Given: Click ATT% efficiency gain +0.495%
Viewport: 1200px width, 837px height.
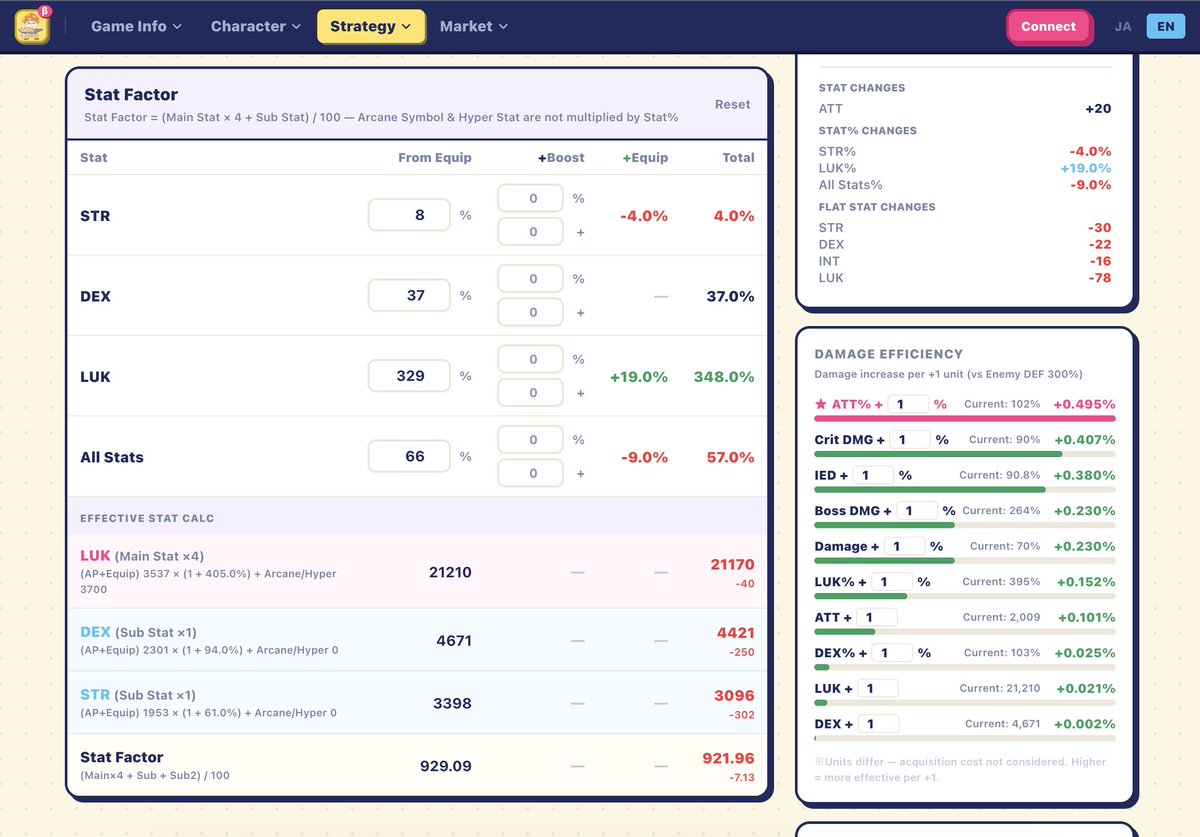Looking at the screenshot, I should (x=1084, y=404).
